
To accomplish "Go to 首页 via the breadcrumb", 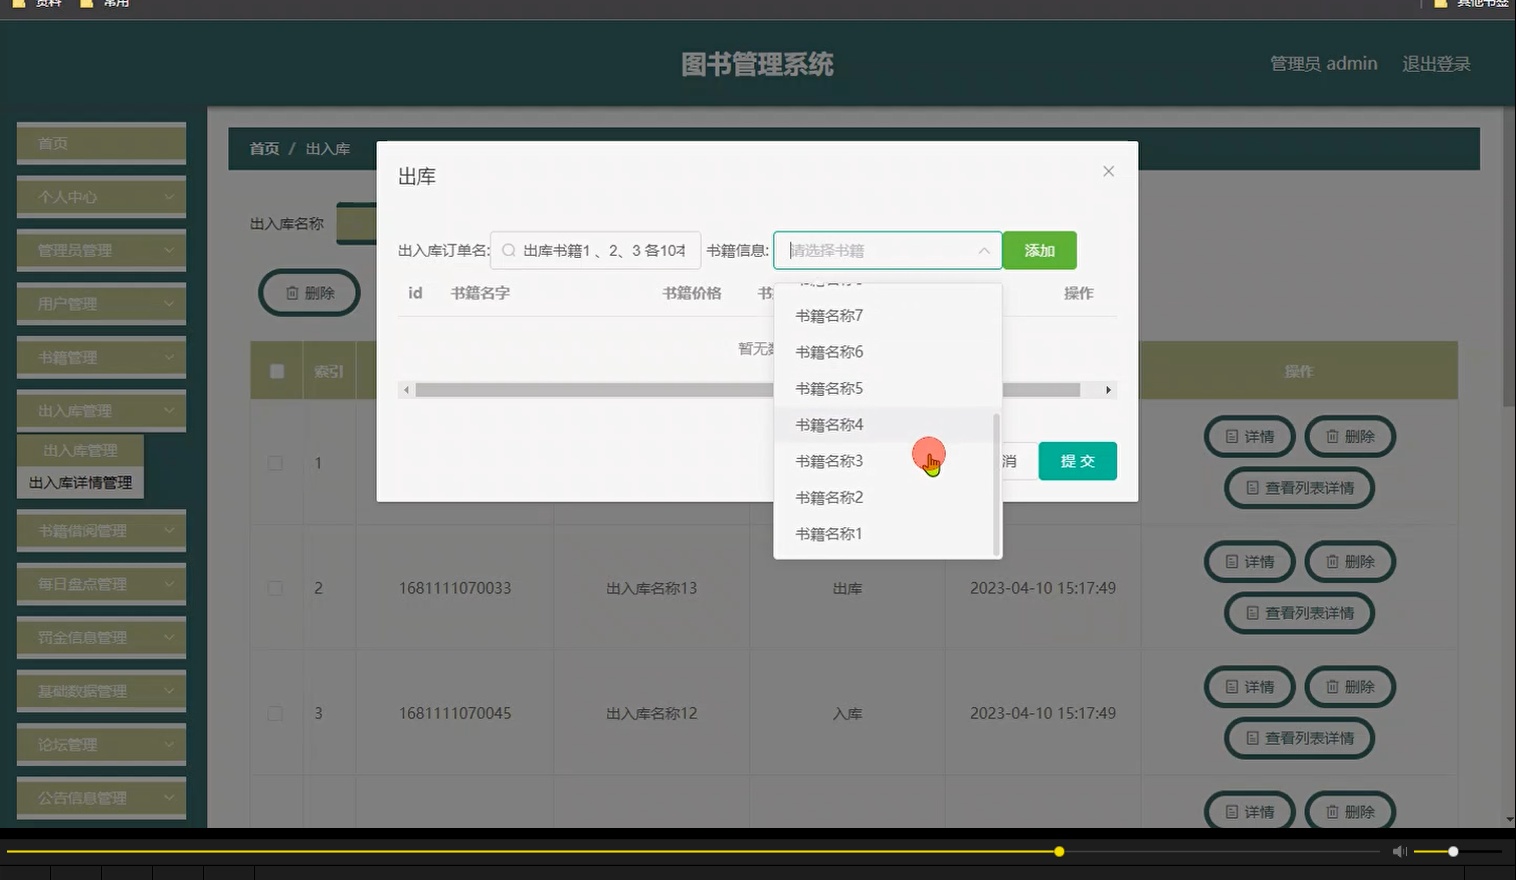I will click(264, 148).
